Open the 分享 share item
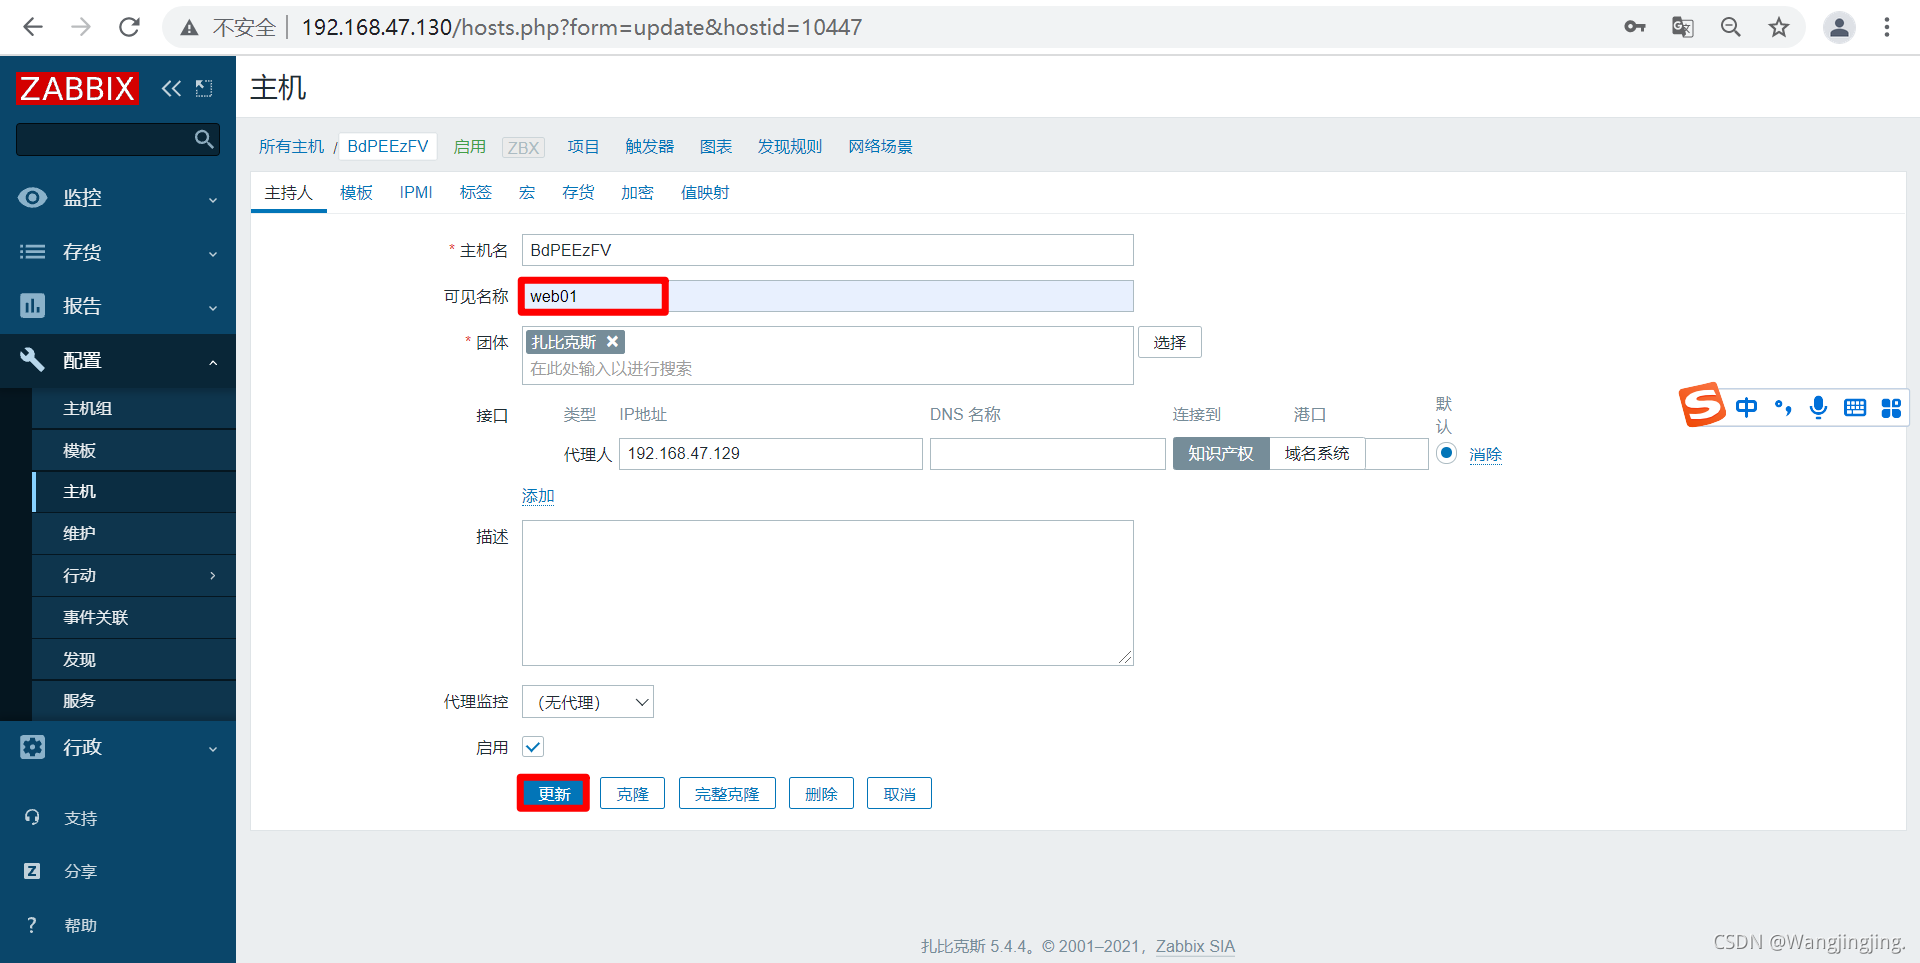 (80, 871)
